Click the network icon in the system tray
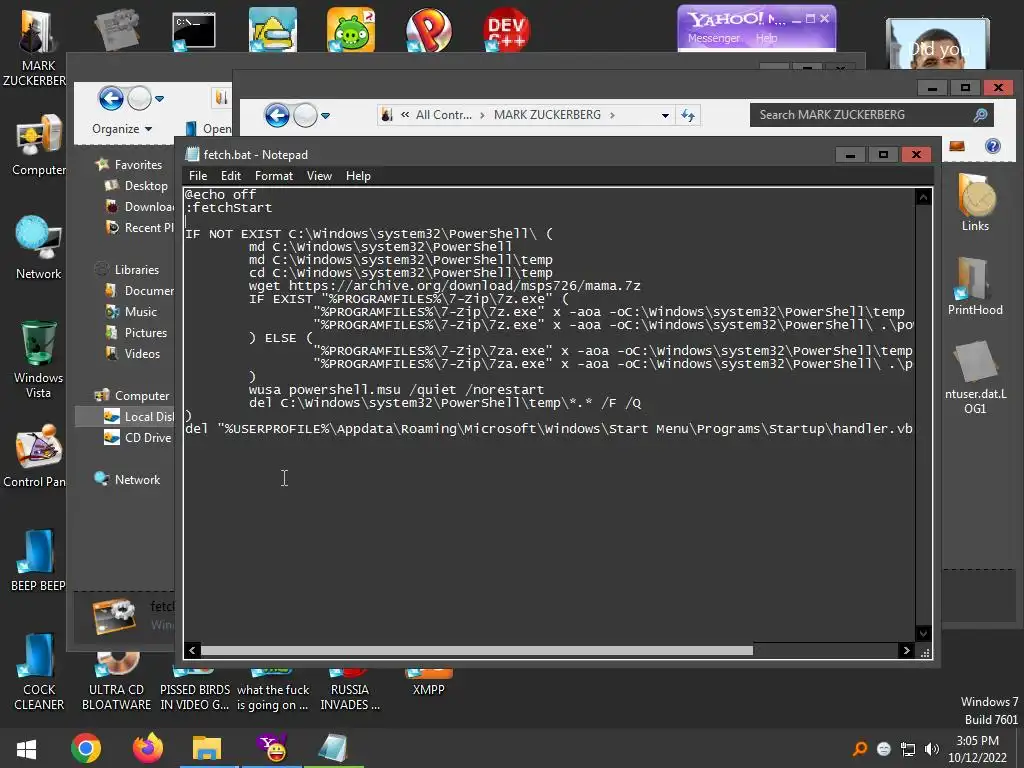The width and height of the screenshot is (1024, 768). (908, 749)
